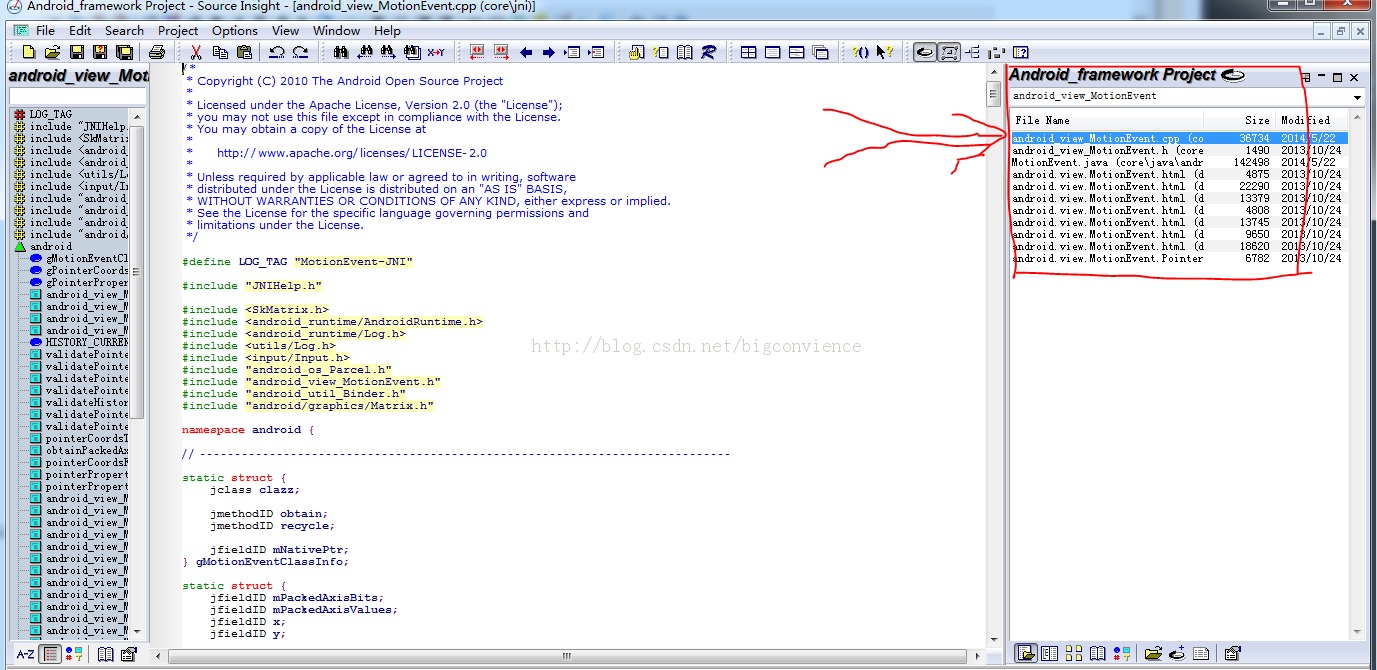
Task: Open the Options menu
Action: click(235, 30)
